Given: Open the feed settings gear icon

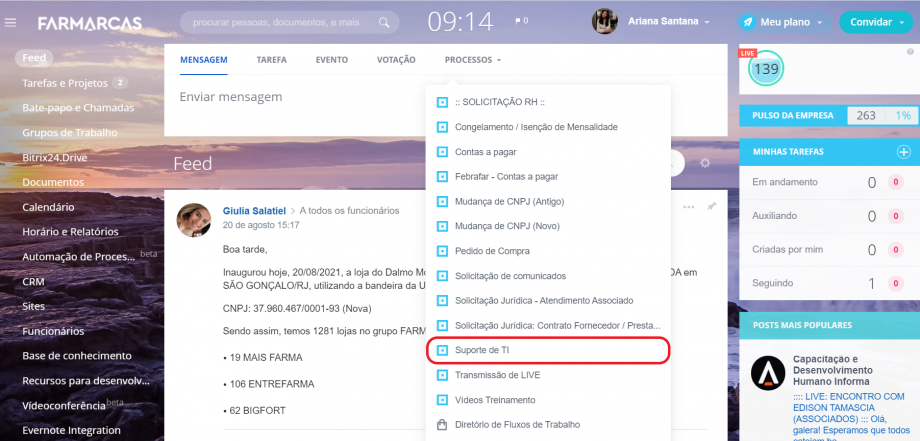Looking at the screenshot, I should point(705,163).
